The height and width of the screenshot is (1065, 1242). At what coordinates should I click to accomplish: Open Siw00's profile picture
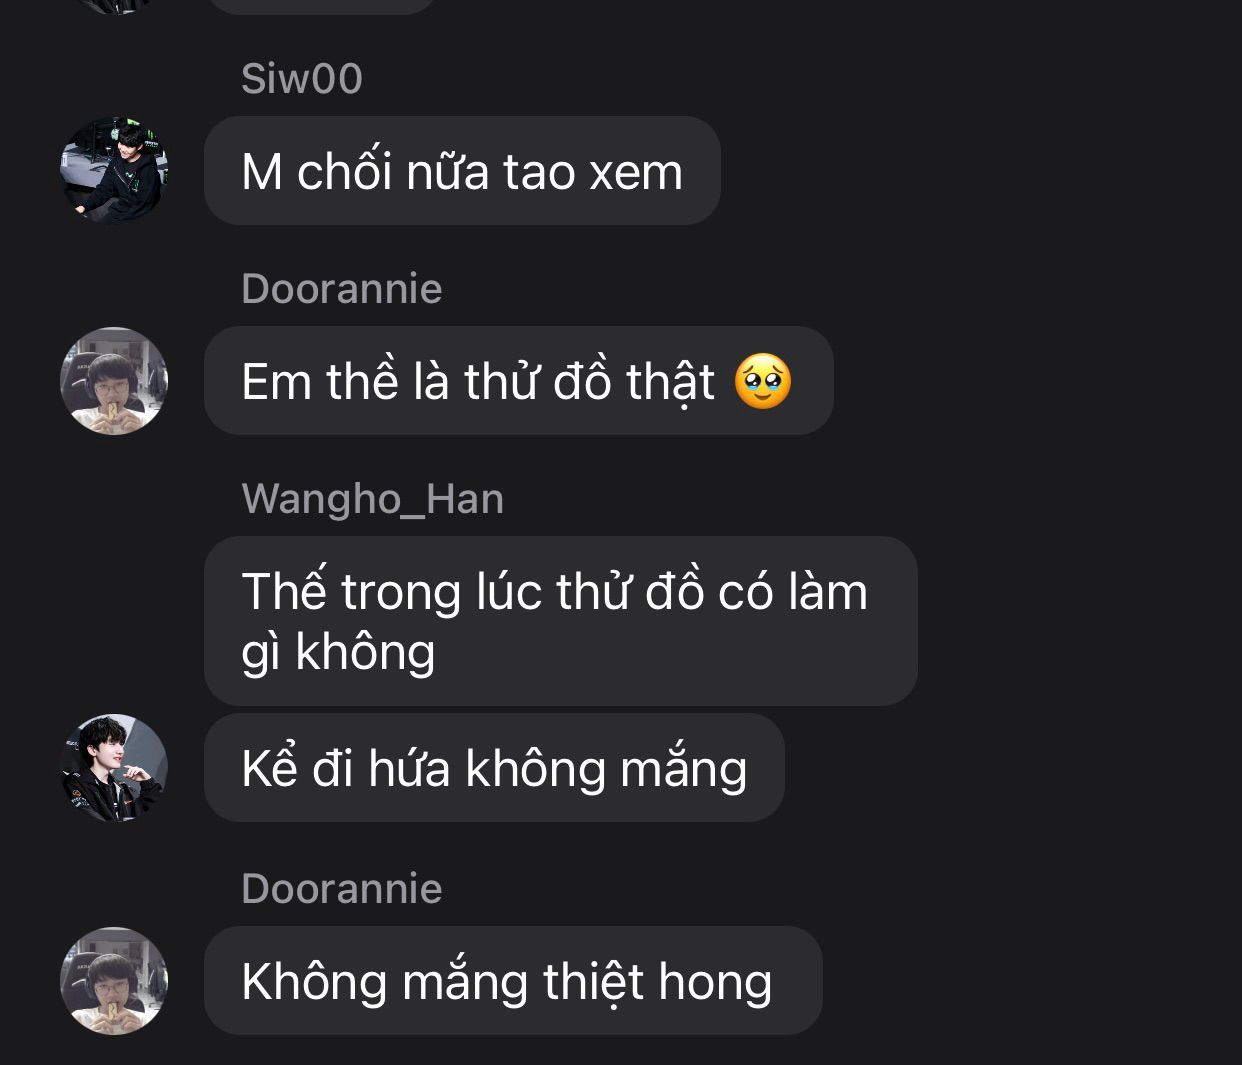coord(114,170)
